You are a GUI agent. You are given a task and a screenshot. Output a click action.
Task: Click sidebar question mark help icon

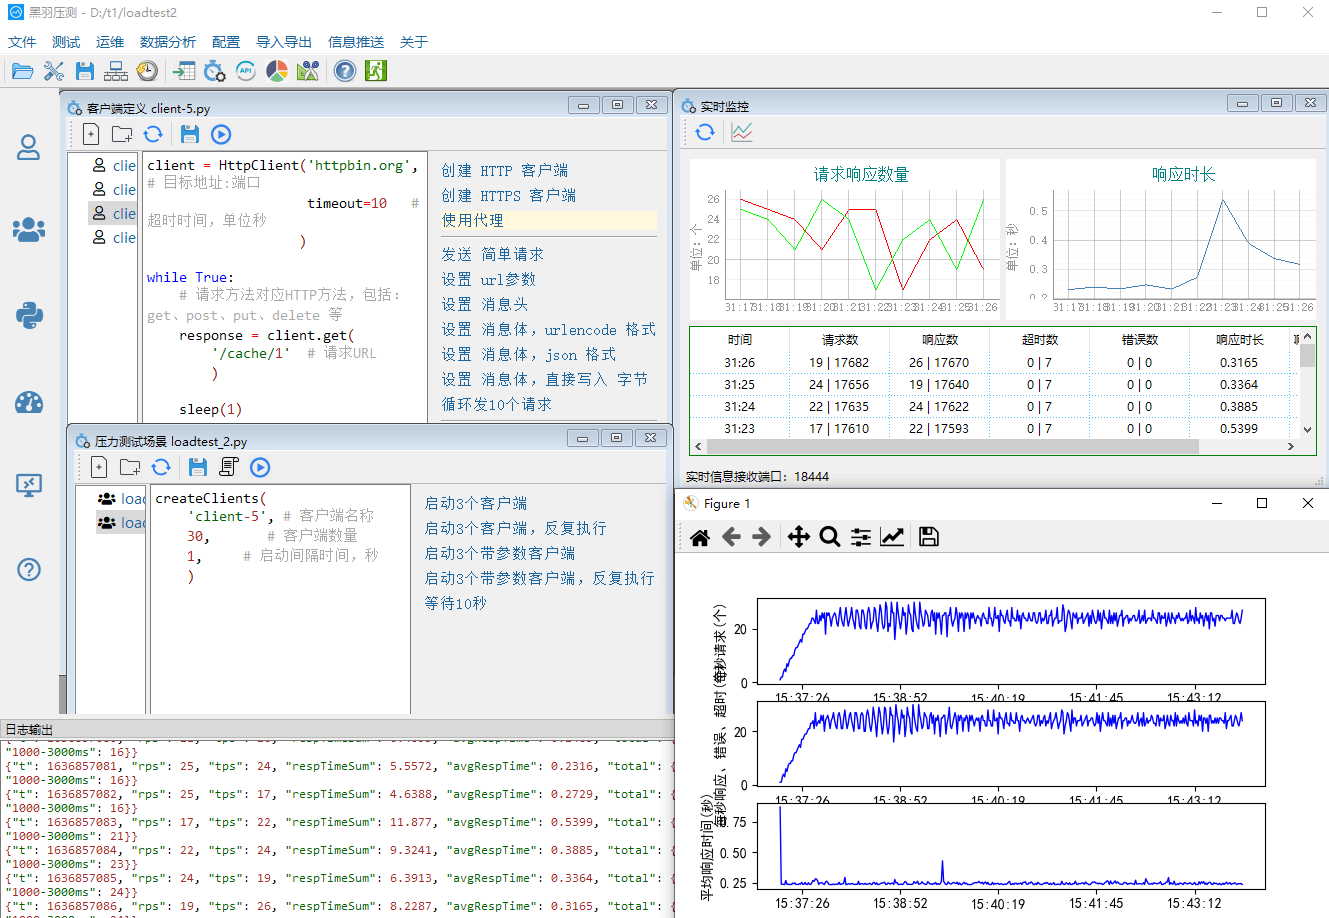point(29,569)
